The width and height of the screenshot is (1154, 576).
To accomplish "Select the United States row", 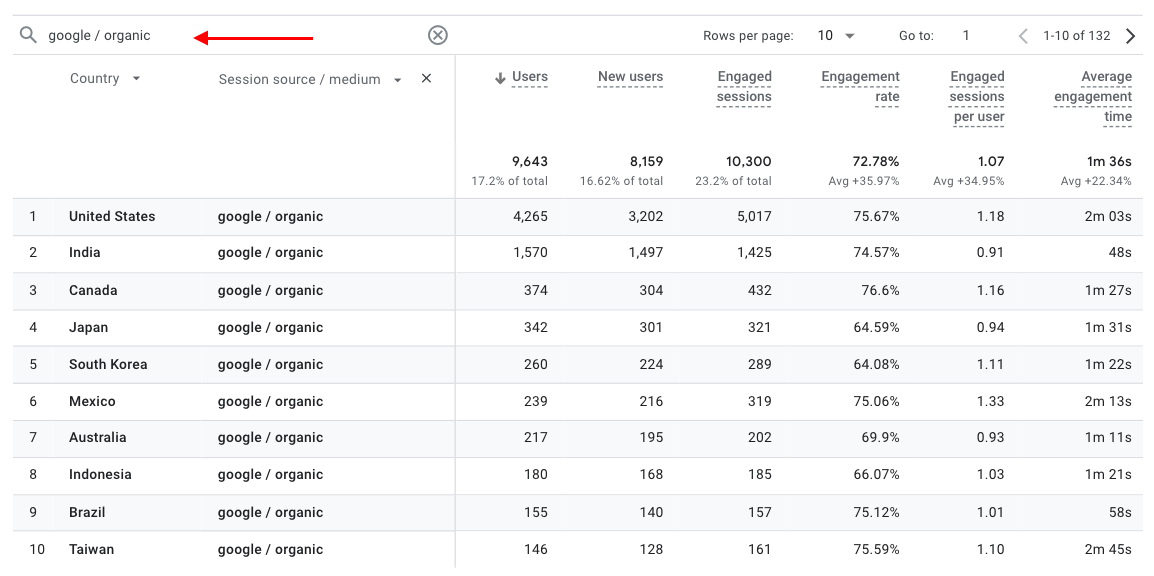I will [112, 217].
